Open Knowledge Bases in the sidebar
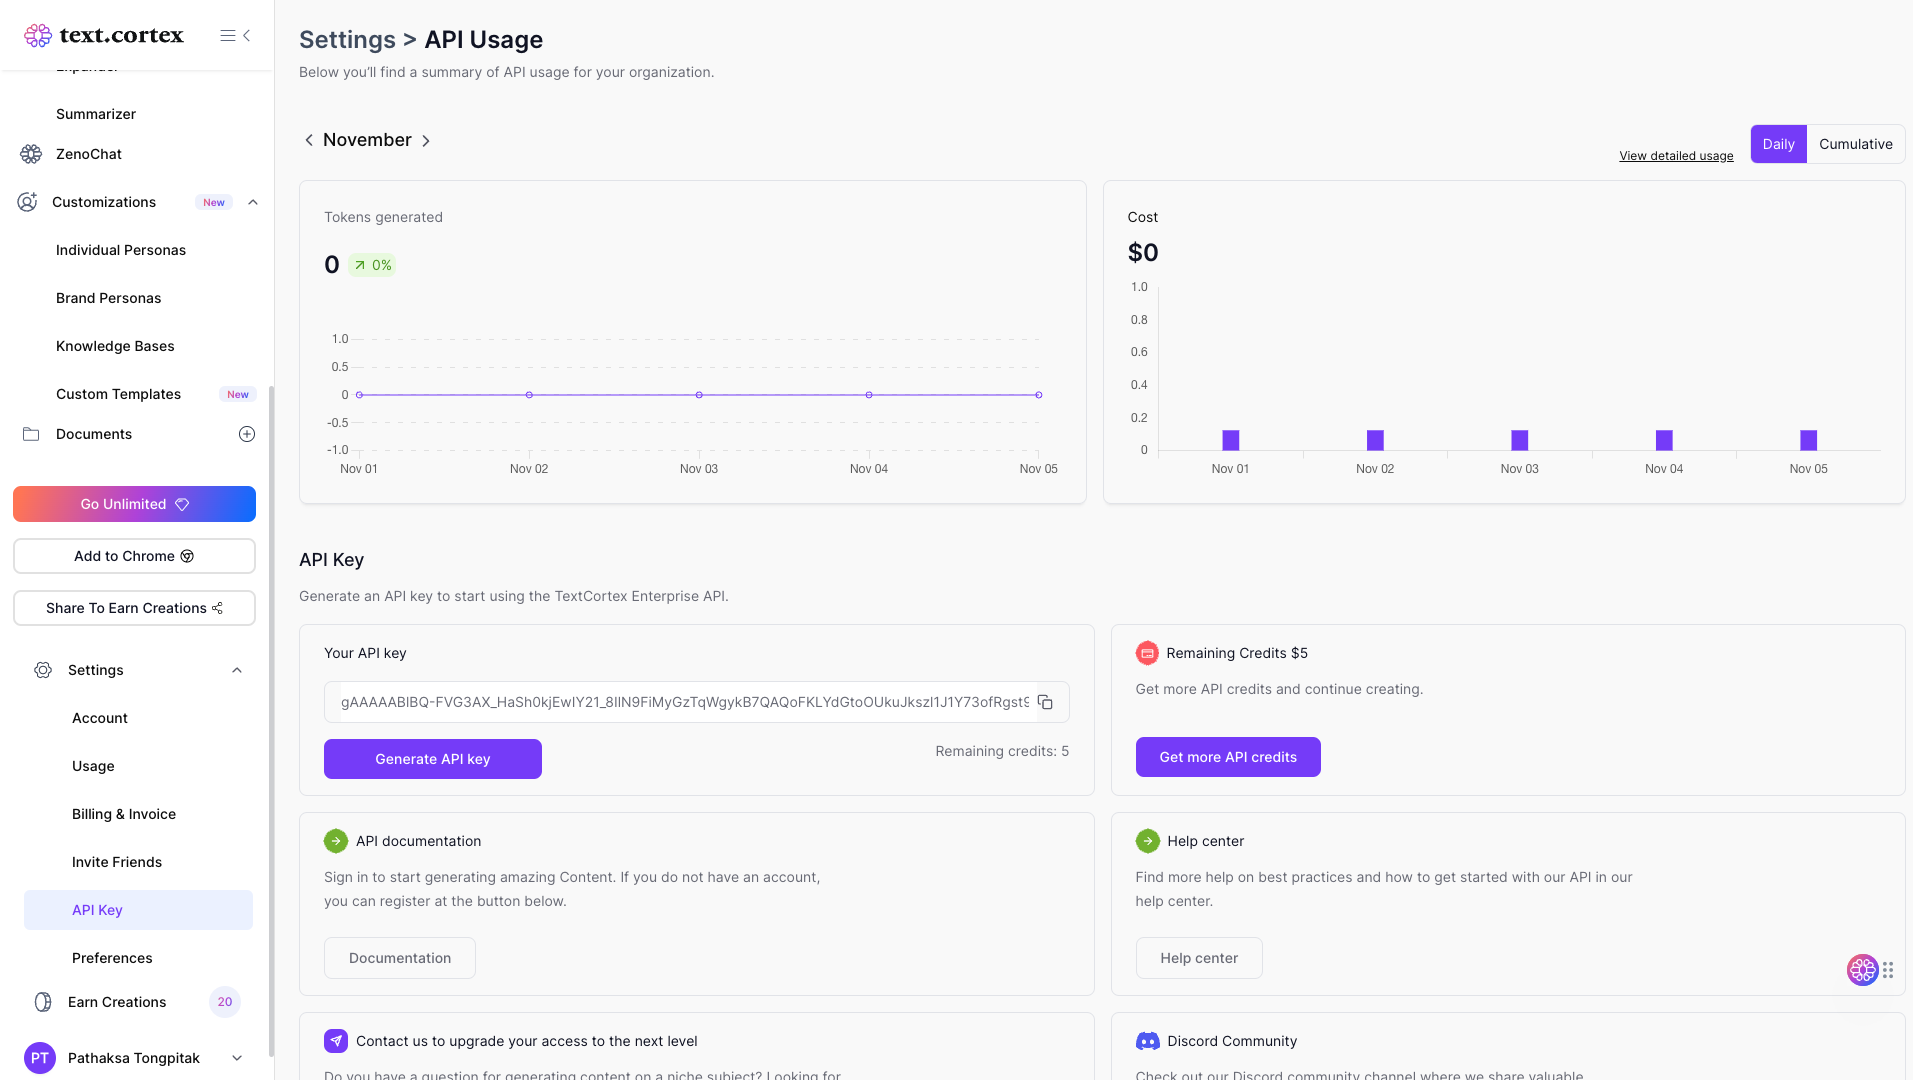This screenshot has height=1080, width=1913. 115,346
